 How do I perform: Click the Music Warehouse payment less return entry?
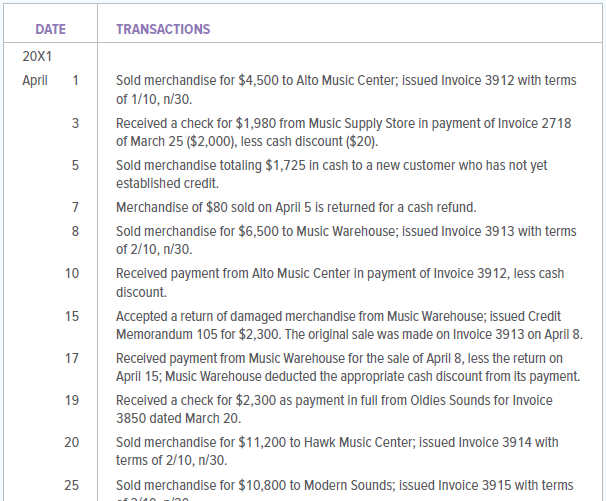[x=348, y=366]
